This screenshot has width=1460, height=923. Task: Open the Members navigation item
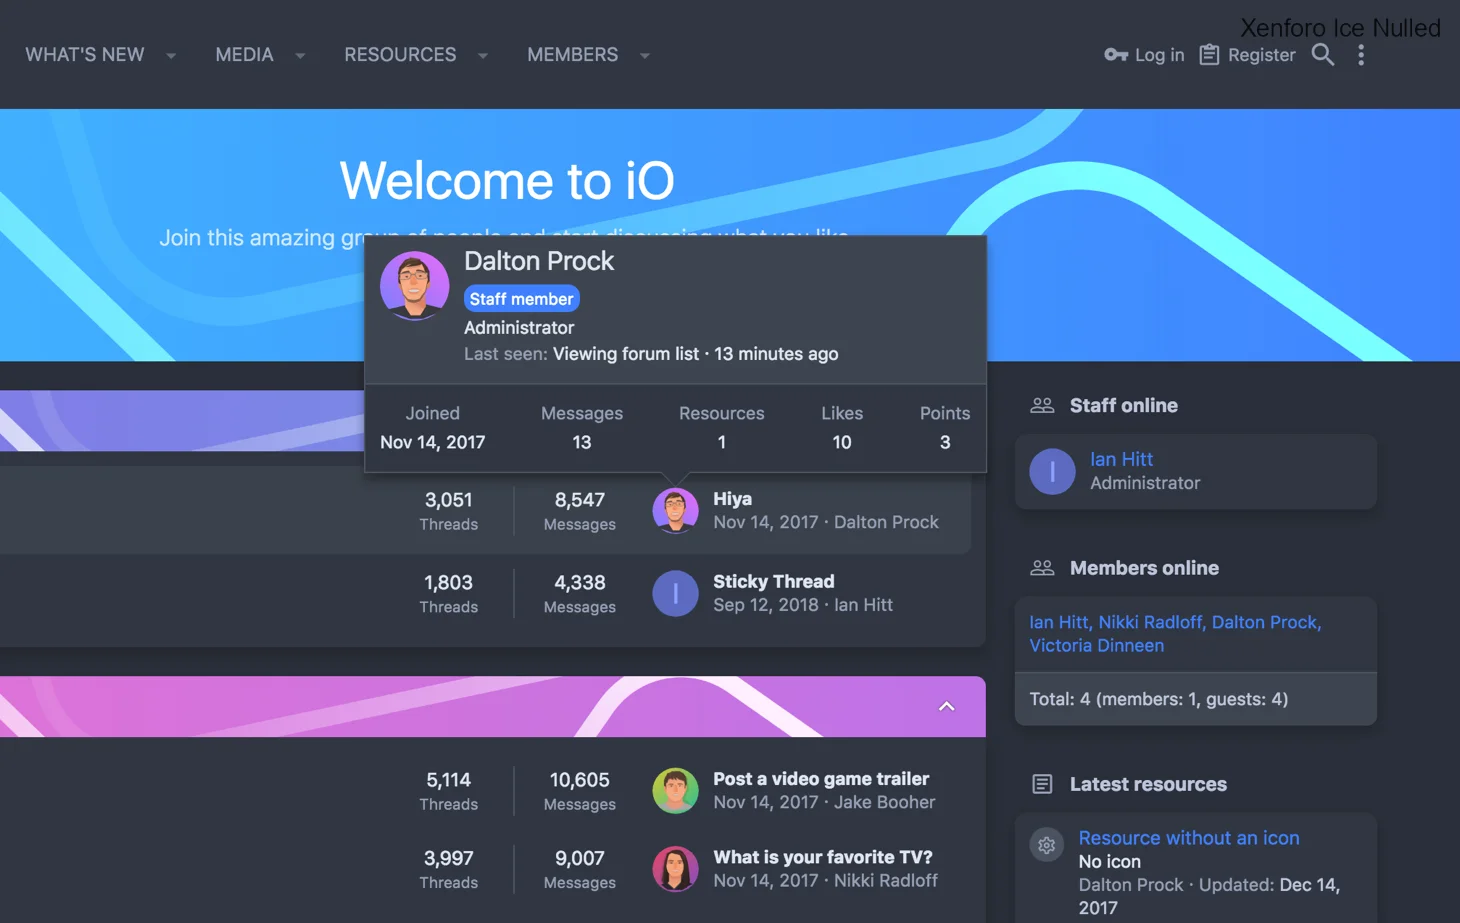pyautogui.click(x=572, y=55)
